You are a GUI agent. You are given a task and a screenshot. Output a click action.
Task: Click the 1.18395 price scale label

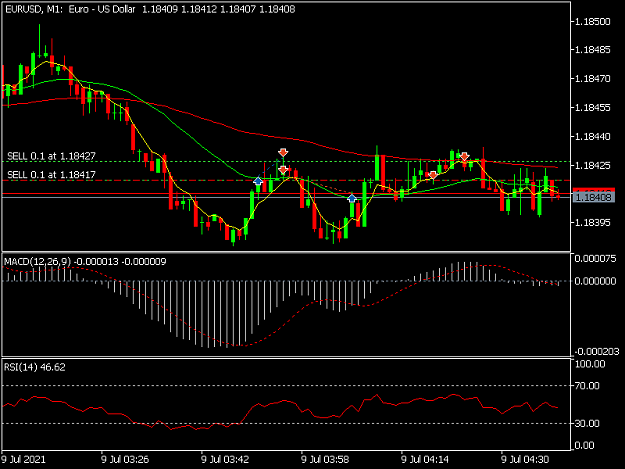coord(592,222)
